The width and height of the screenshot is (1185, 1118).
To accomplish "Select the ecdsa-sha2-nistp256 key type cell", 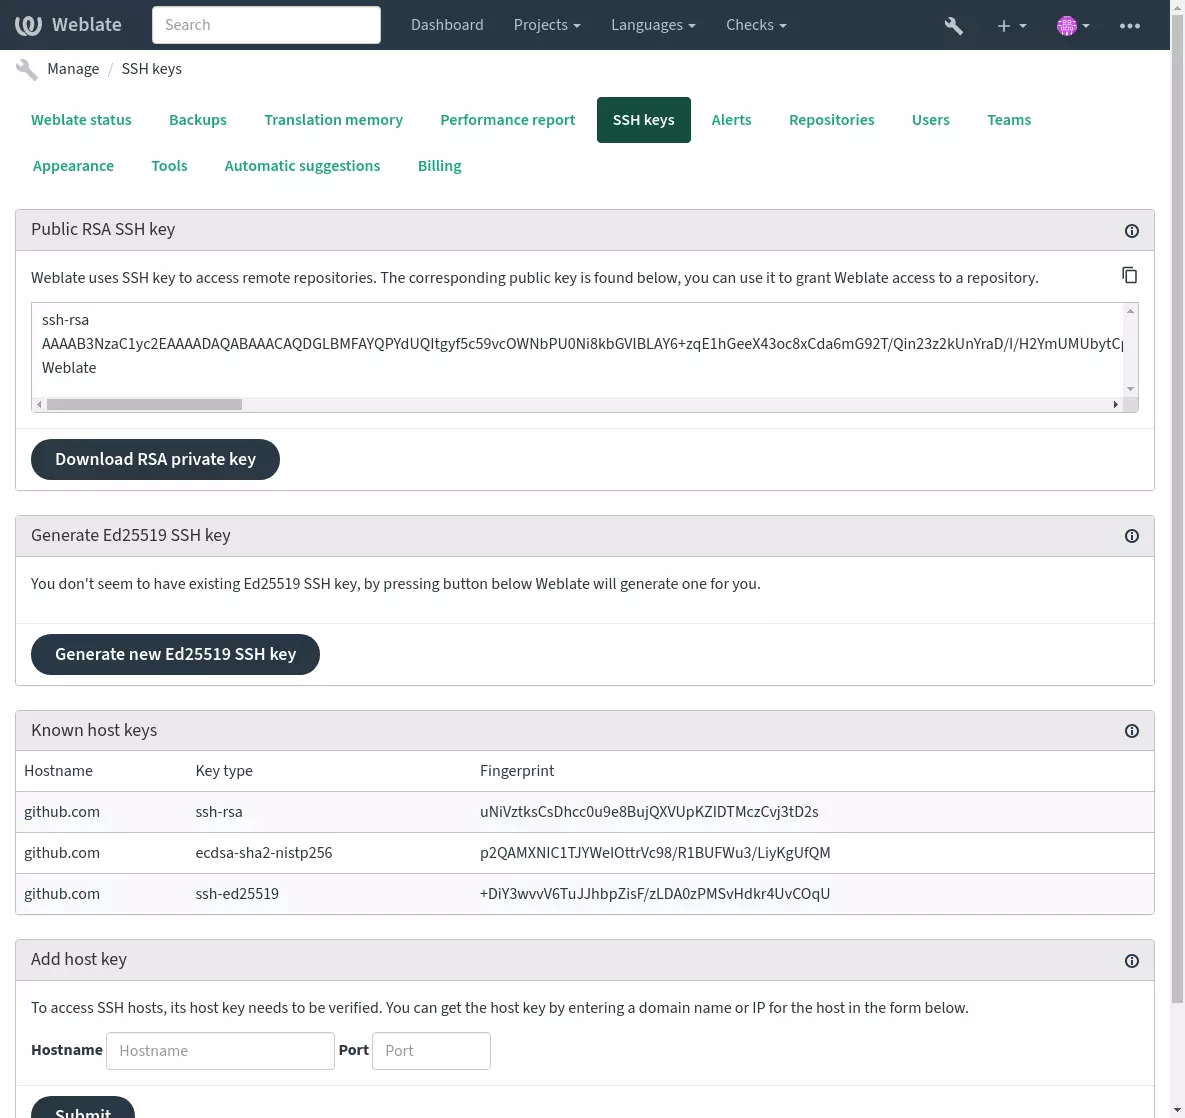I will [x=264, y=853].
